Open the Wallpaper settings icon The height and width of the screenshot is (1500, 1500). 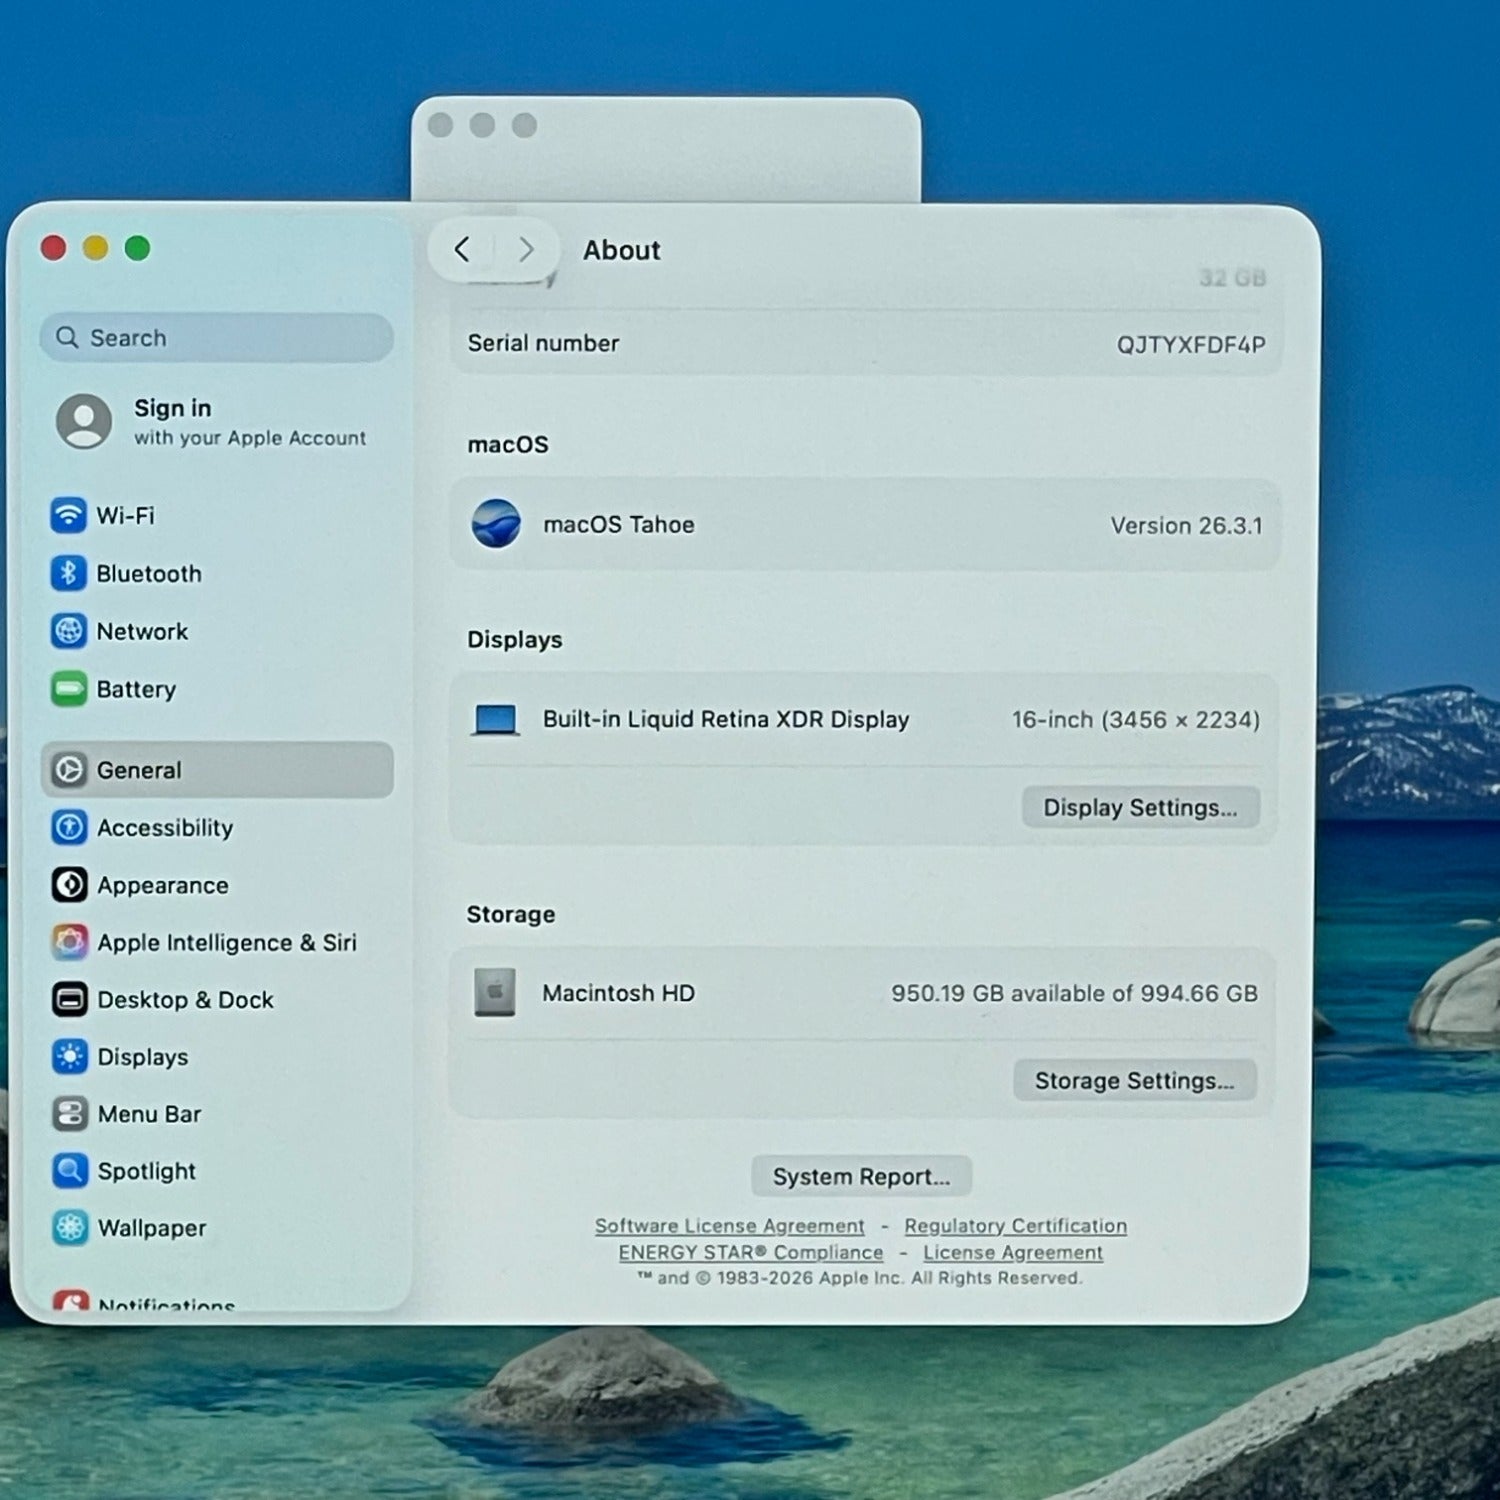69,1227
